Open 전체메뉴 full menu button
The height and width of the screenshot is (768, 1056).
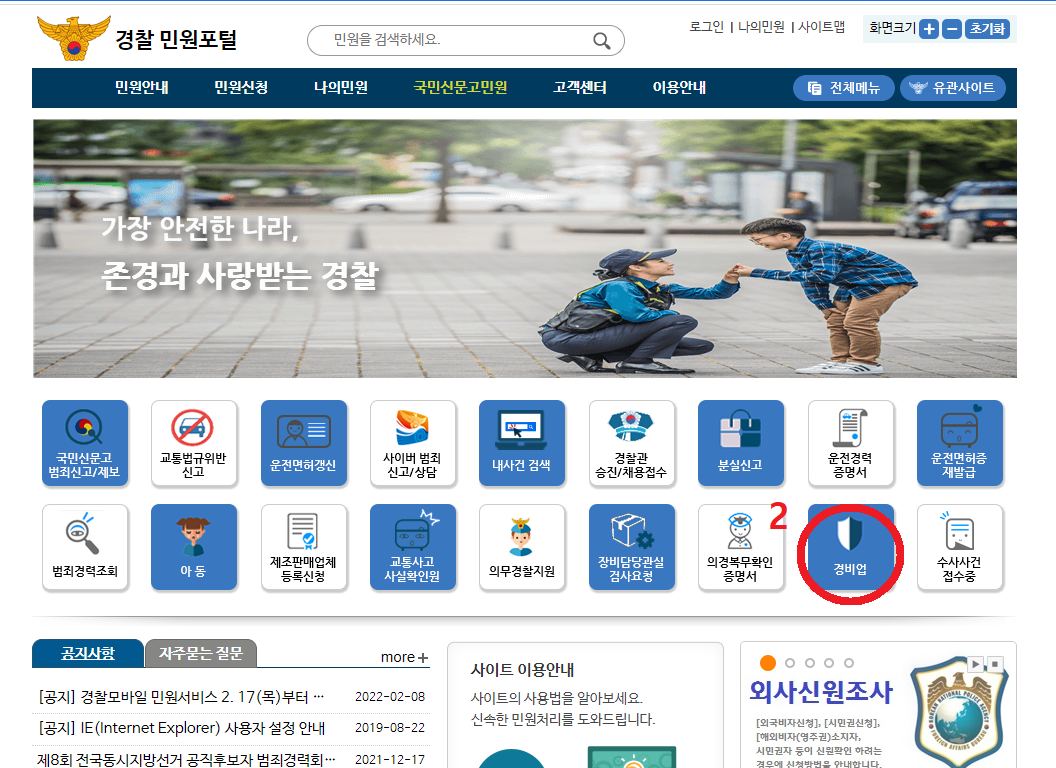tap(844, 88)
